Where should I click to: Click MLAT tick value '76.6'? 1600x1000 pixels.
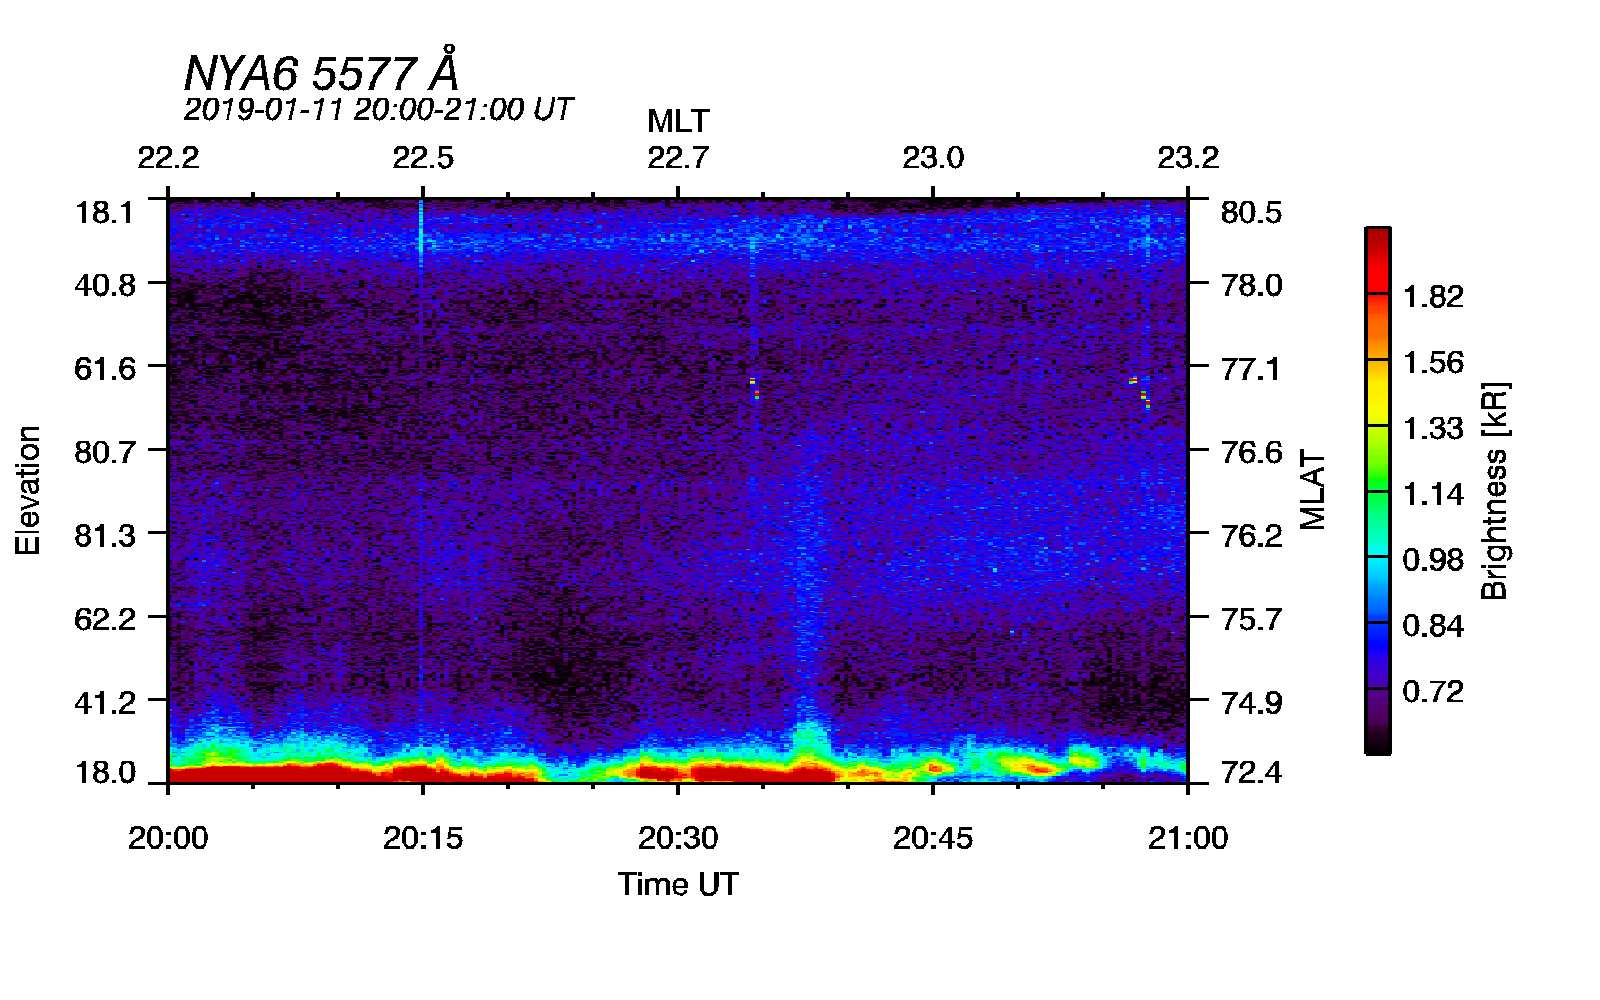pyautogui.click(x=1251, y=452)
